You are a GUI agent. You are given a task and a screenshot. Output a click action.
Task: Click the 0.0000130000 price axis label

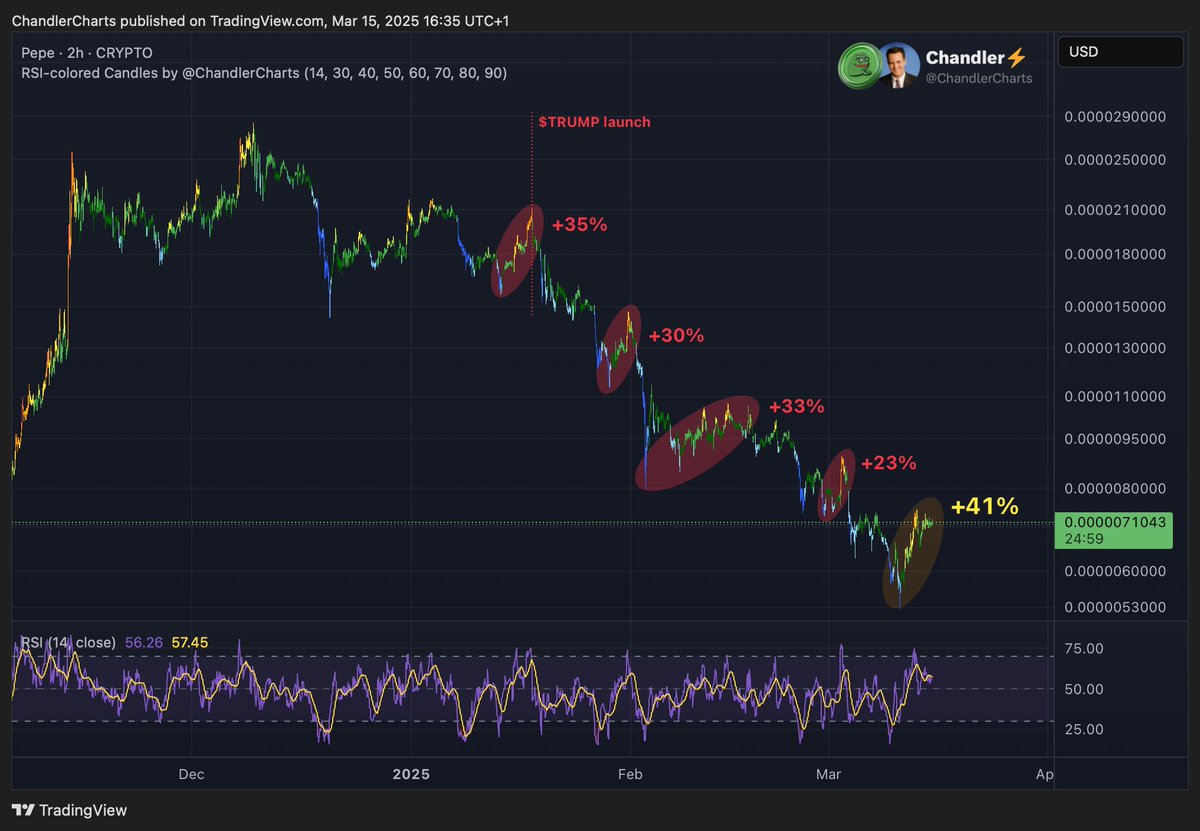pyautogui.click(x=1115, y=349)
